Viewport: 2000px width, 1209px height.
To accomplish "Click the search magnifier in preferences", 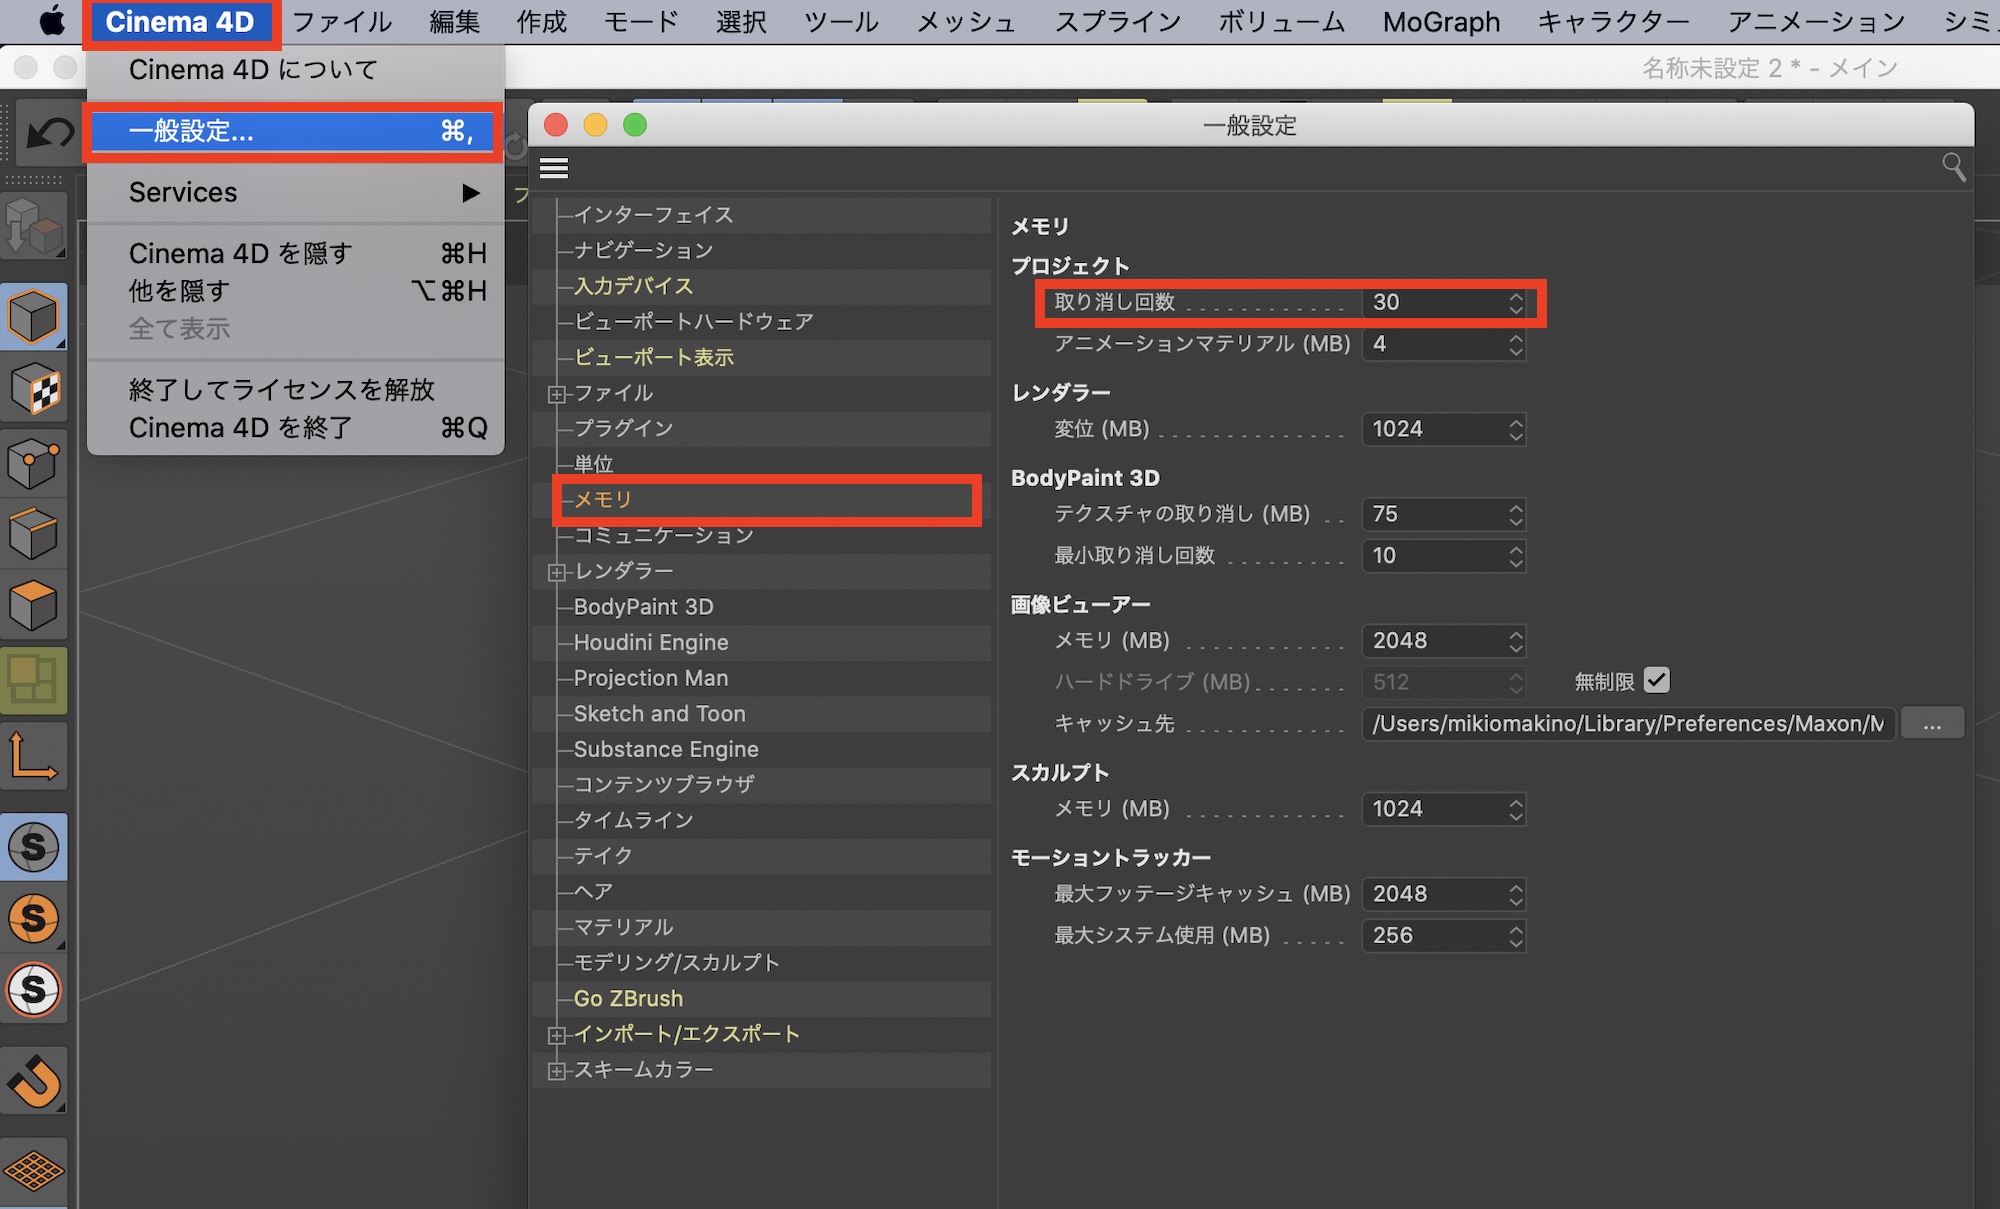I will (1953, 166).
